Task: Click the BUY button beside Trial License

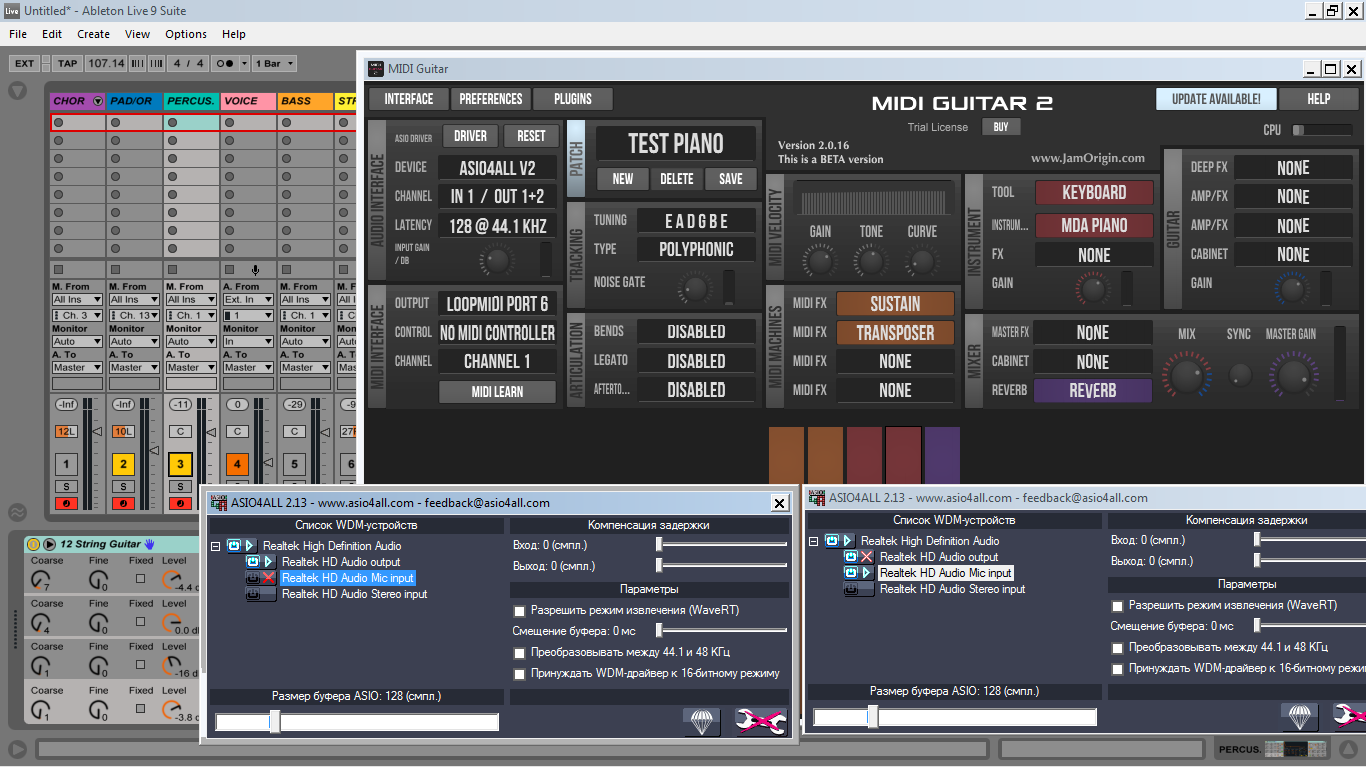Action: pyautogui.click(x=1001, y=127)
